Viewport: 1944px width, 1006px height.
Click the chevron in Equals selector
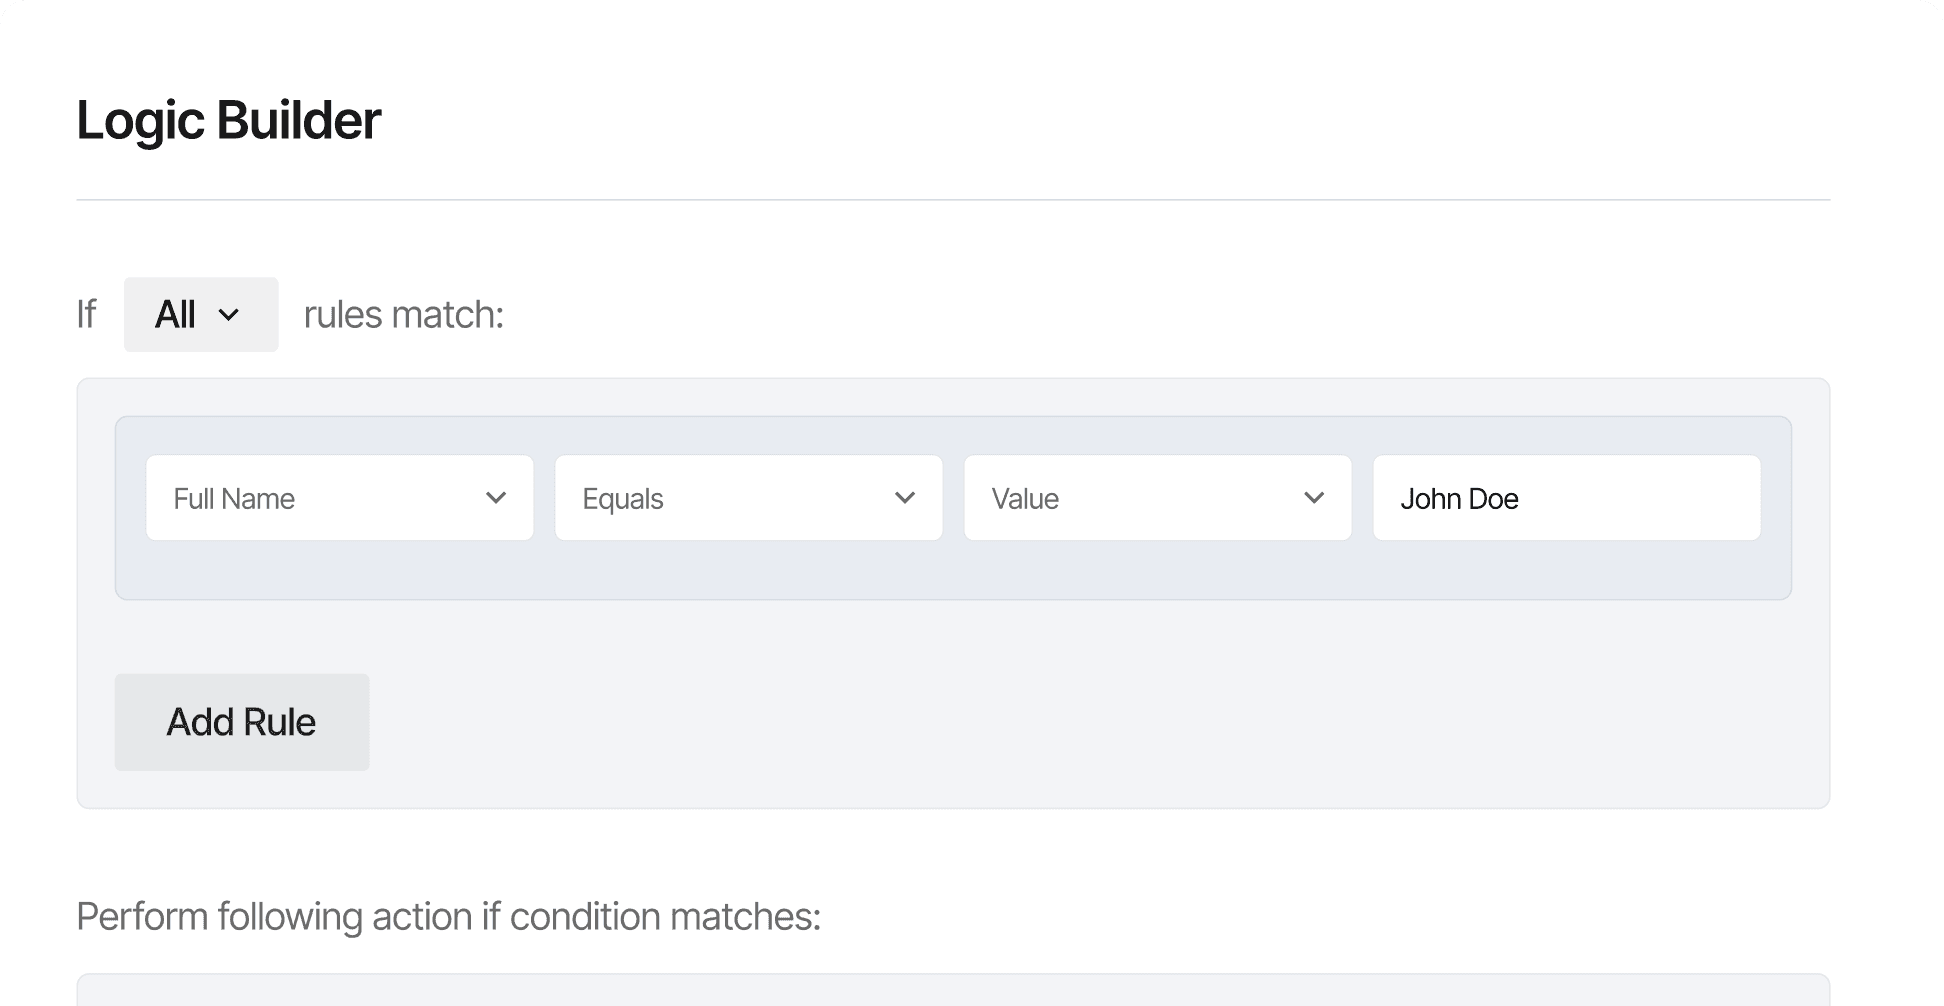pos(905,498)
